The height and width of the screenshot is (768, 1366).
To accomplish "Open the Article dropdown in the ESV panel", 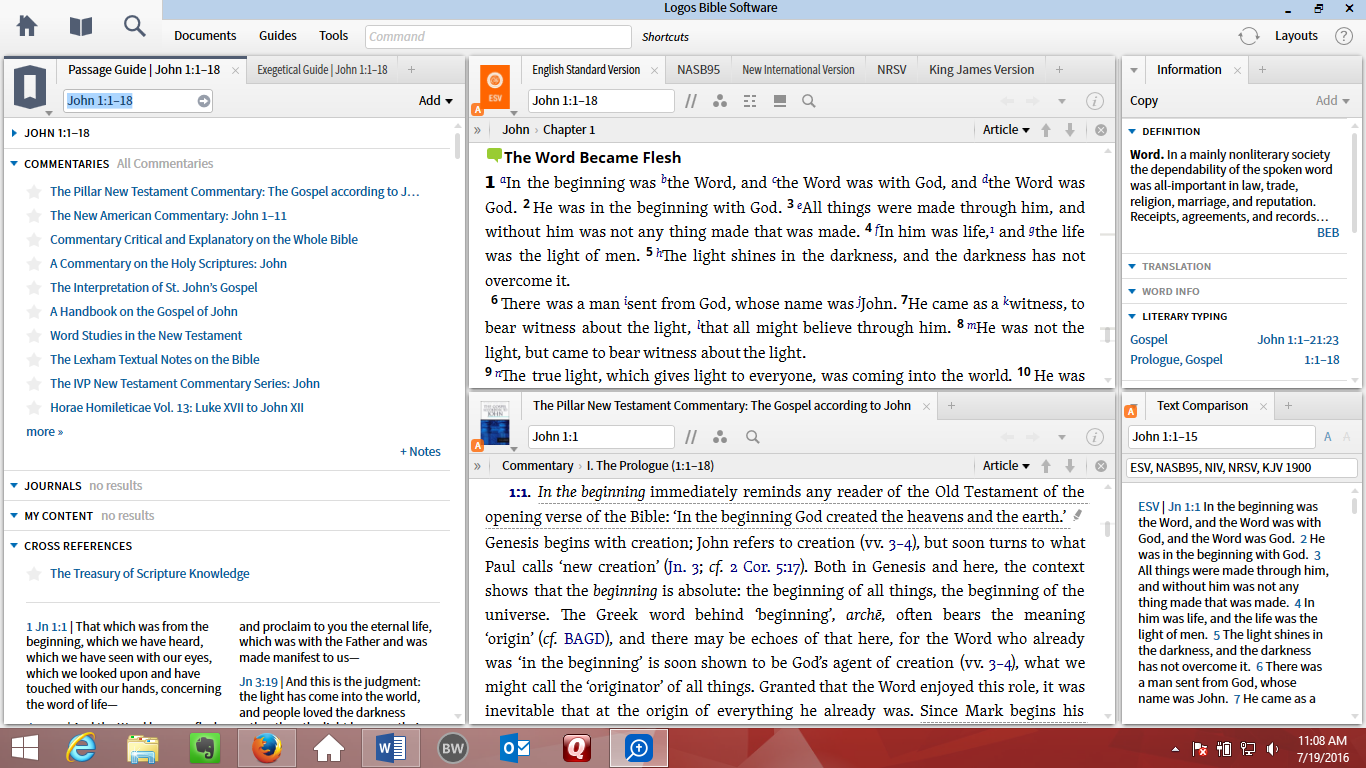I will click(1006, 129).
